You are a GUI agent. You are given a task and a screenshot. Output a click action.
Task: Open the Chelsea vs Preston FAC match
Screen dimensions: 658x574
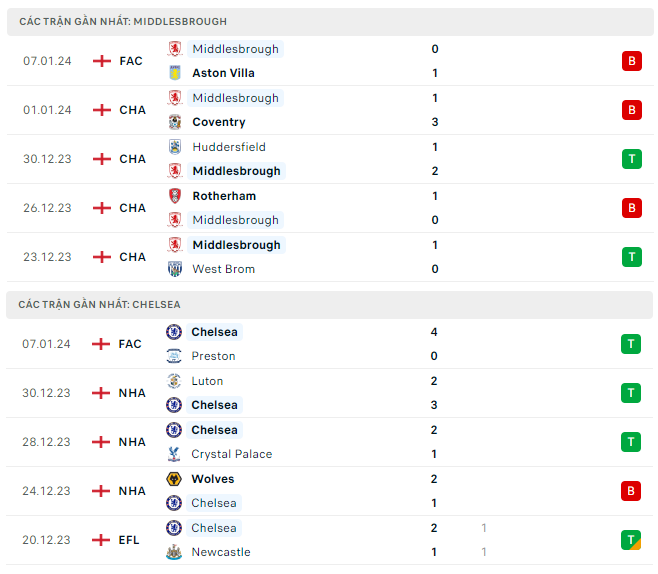coord(330,344)
